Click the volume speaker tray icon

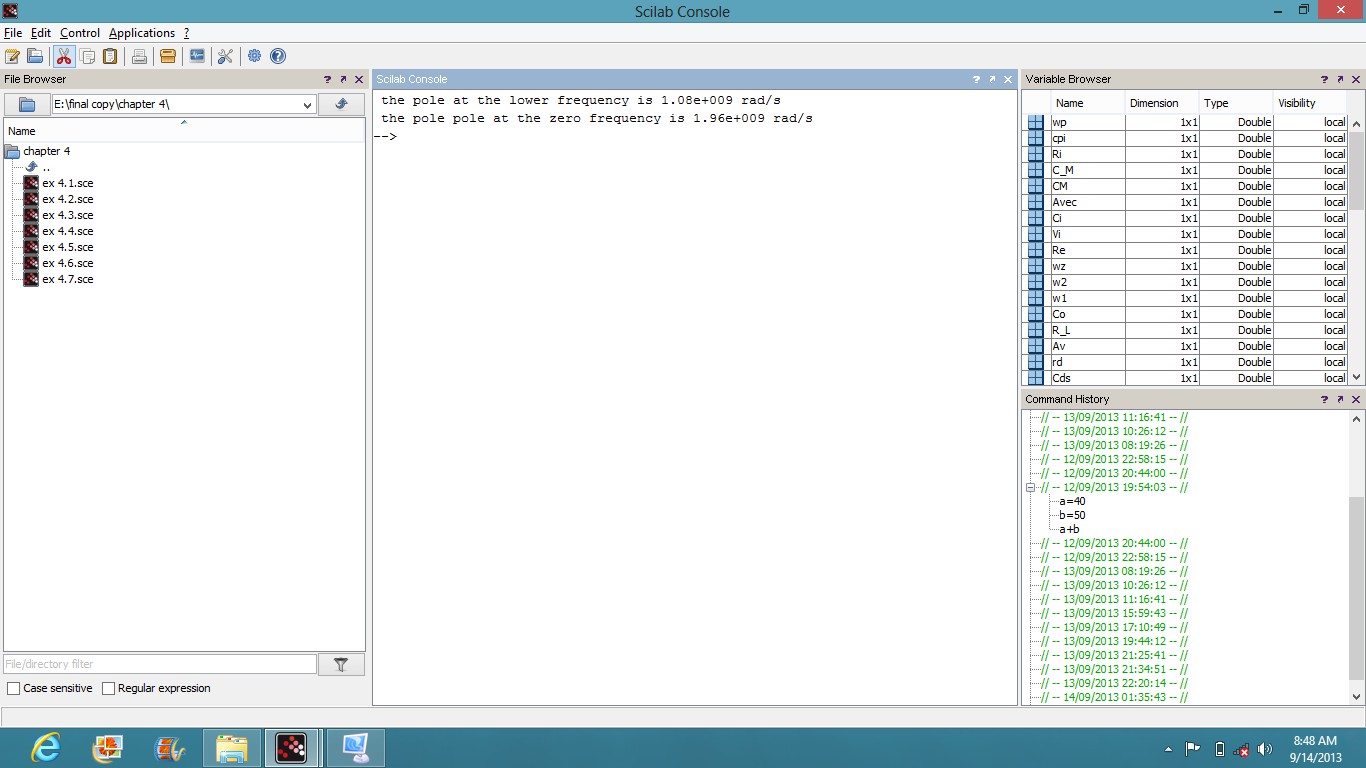(1264, 748)
